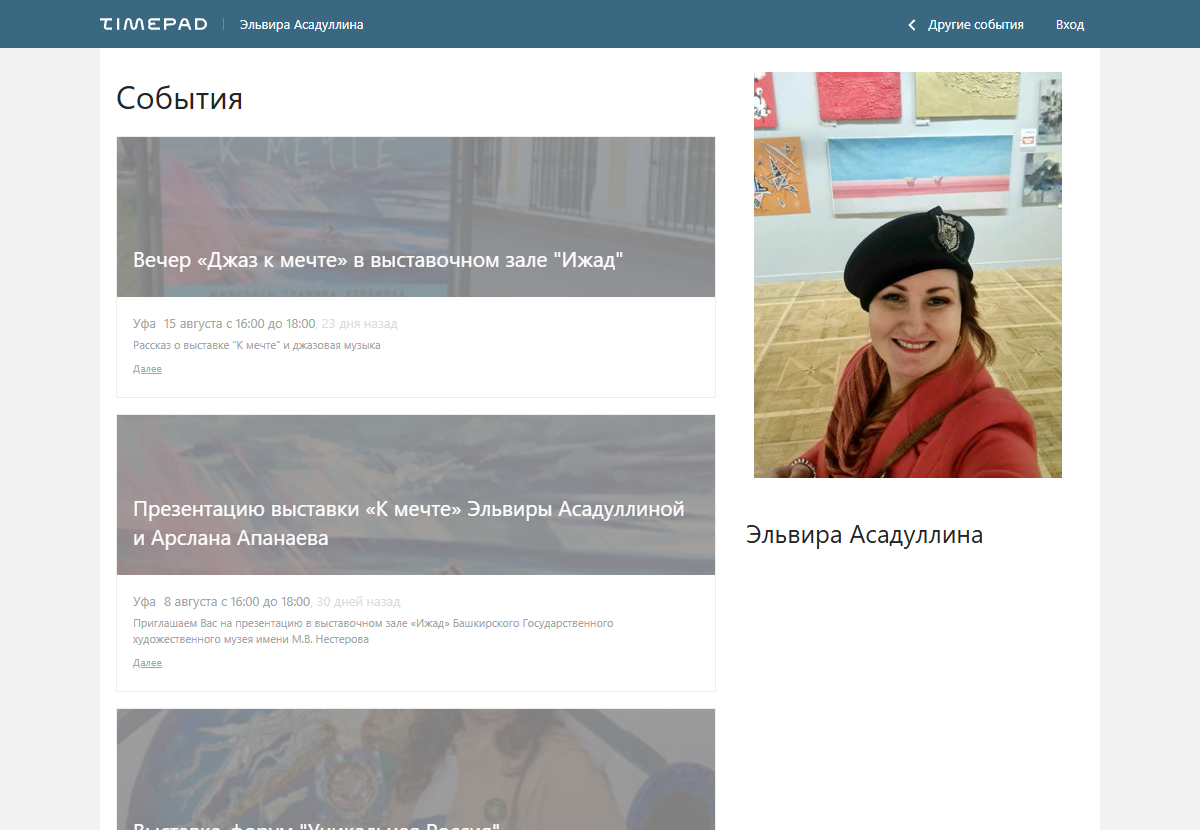Click Далее under the exhibition presentation event

(147, 663)
